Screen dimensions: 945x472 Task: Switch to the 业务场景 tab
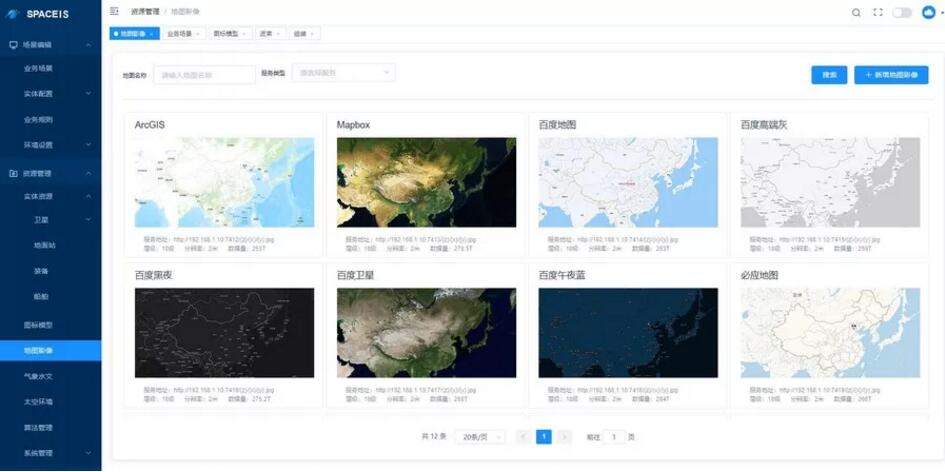coord(184,34)
